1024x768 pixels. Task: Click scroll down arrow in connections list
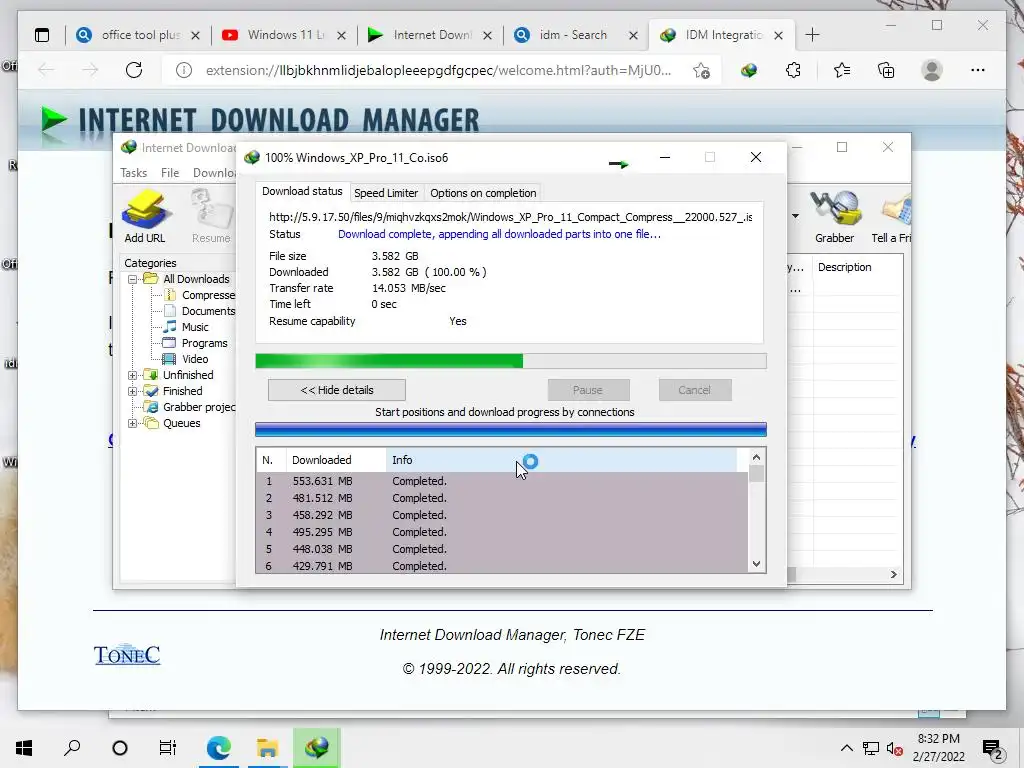pos(756,564)
